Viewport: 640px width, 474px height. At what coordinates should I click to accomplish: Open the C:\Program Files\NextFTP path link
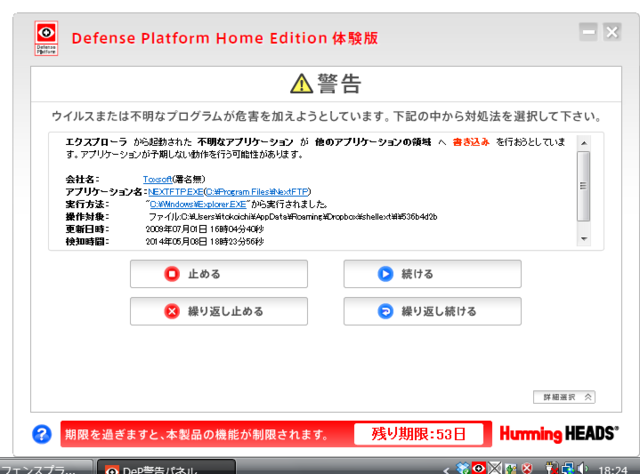coord(257,192)
